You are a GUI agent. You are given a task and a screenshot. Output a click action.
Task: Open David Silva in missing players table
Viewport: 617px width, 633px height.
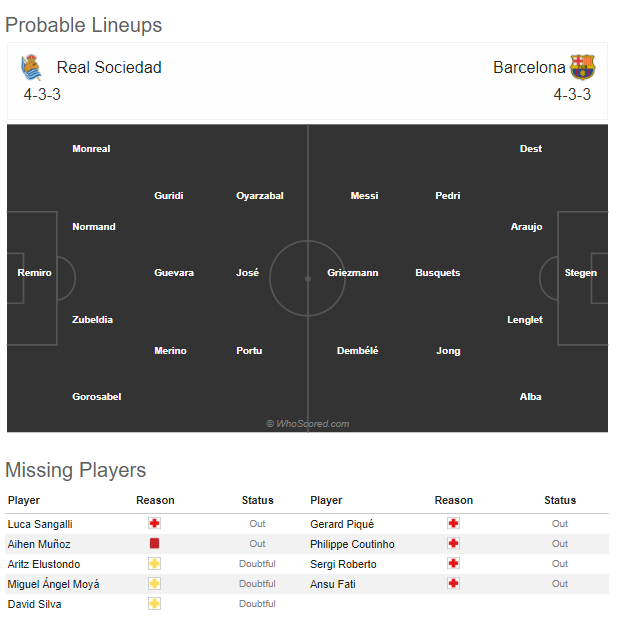[34, 604]
